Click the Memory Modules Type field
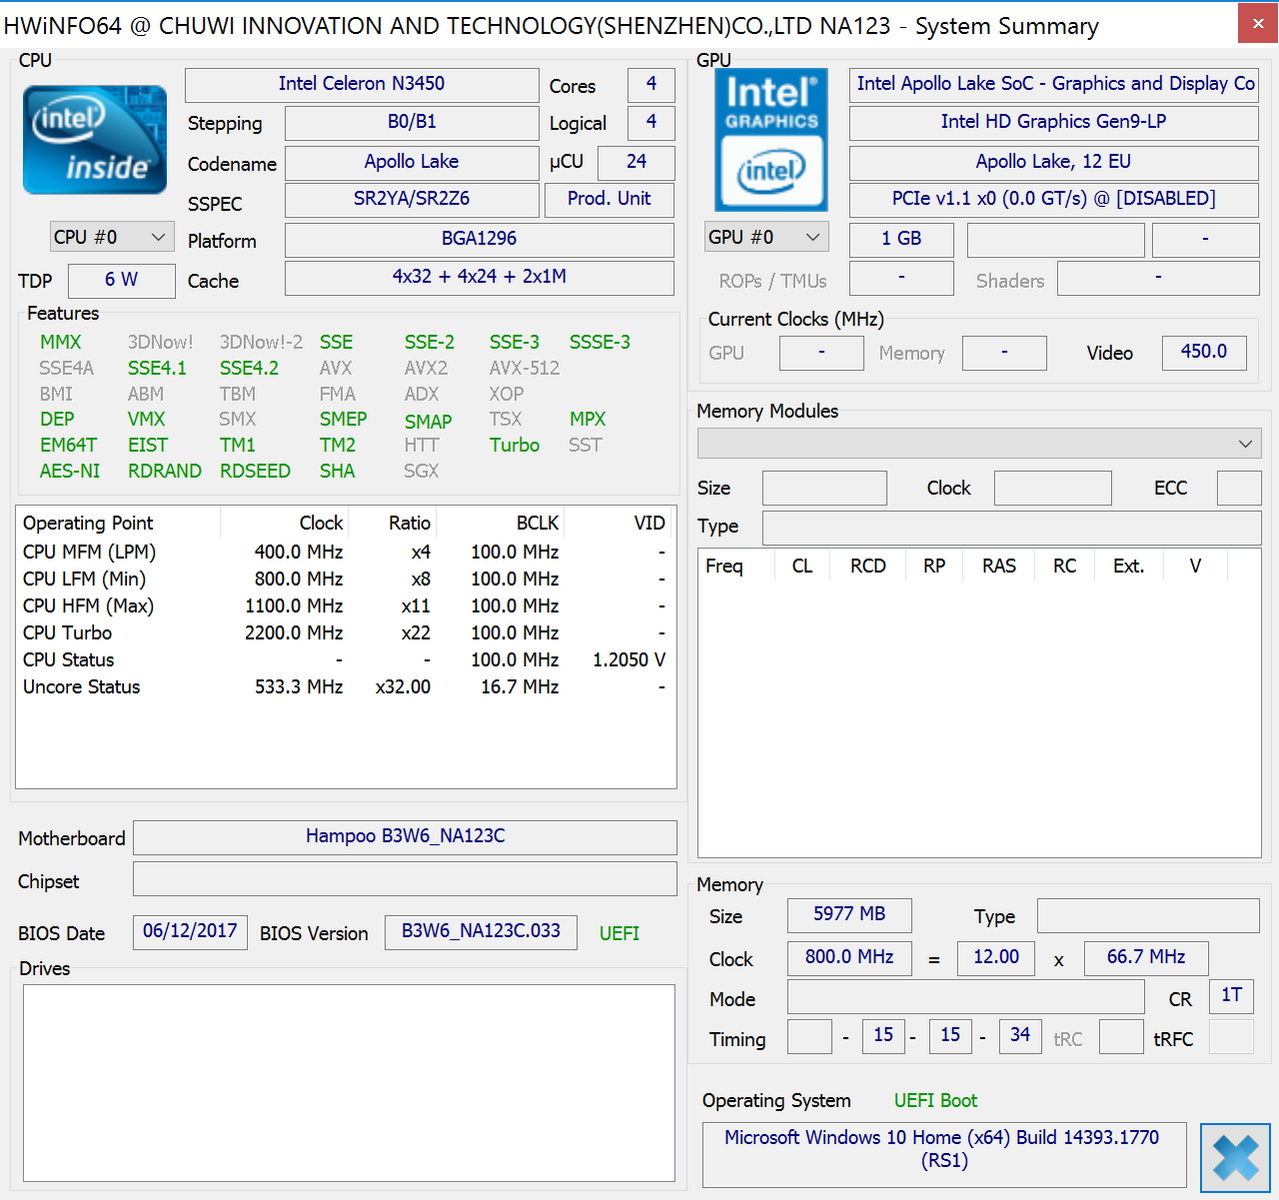The width and height of the screenshot is (1279, 1200). click(1012, 528)
